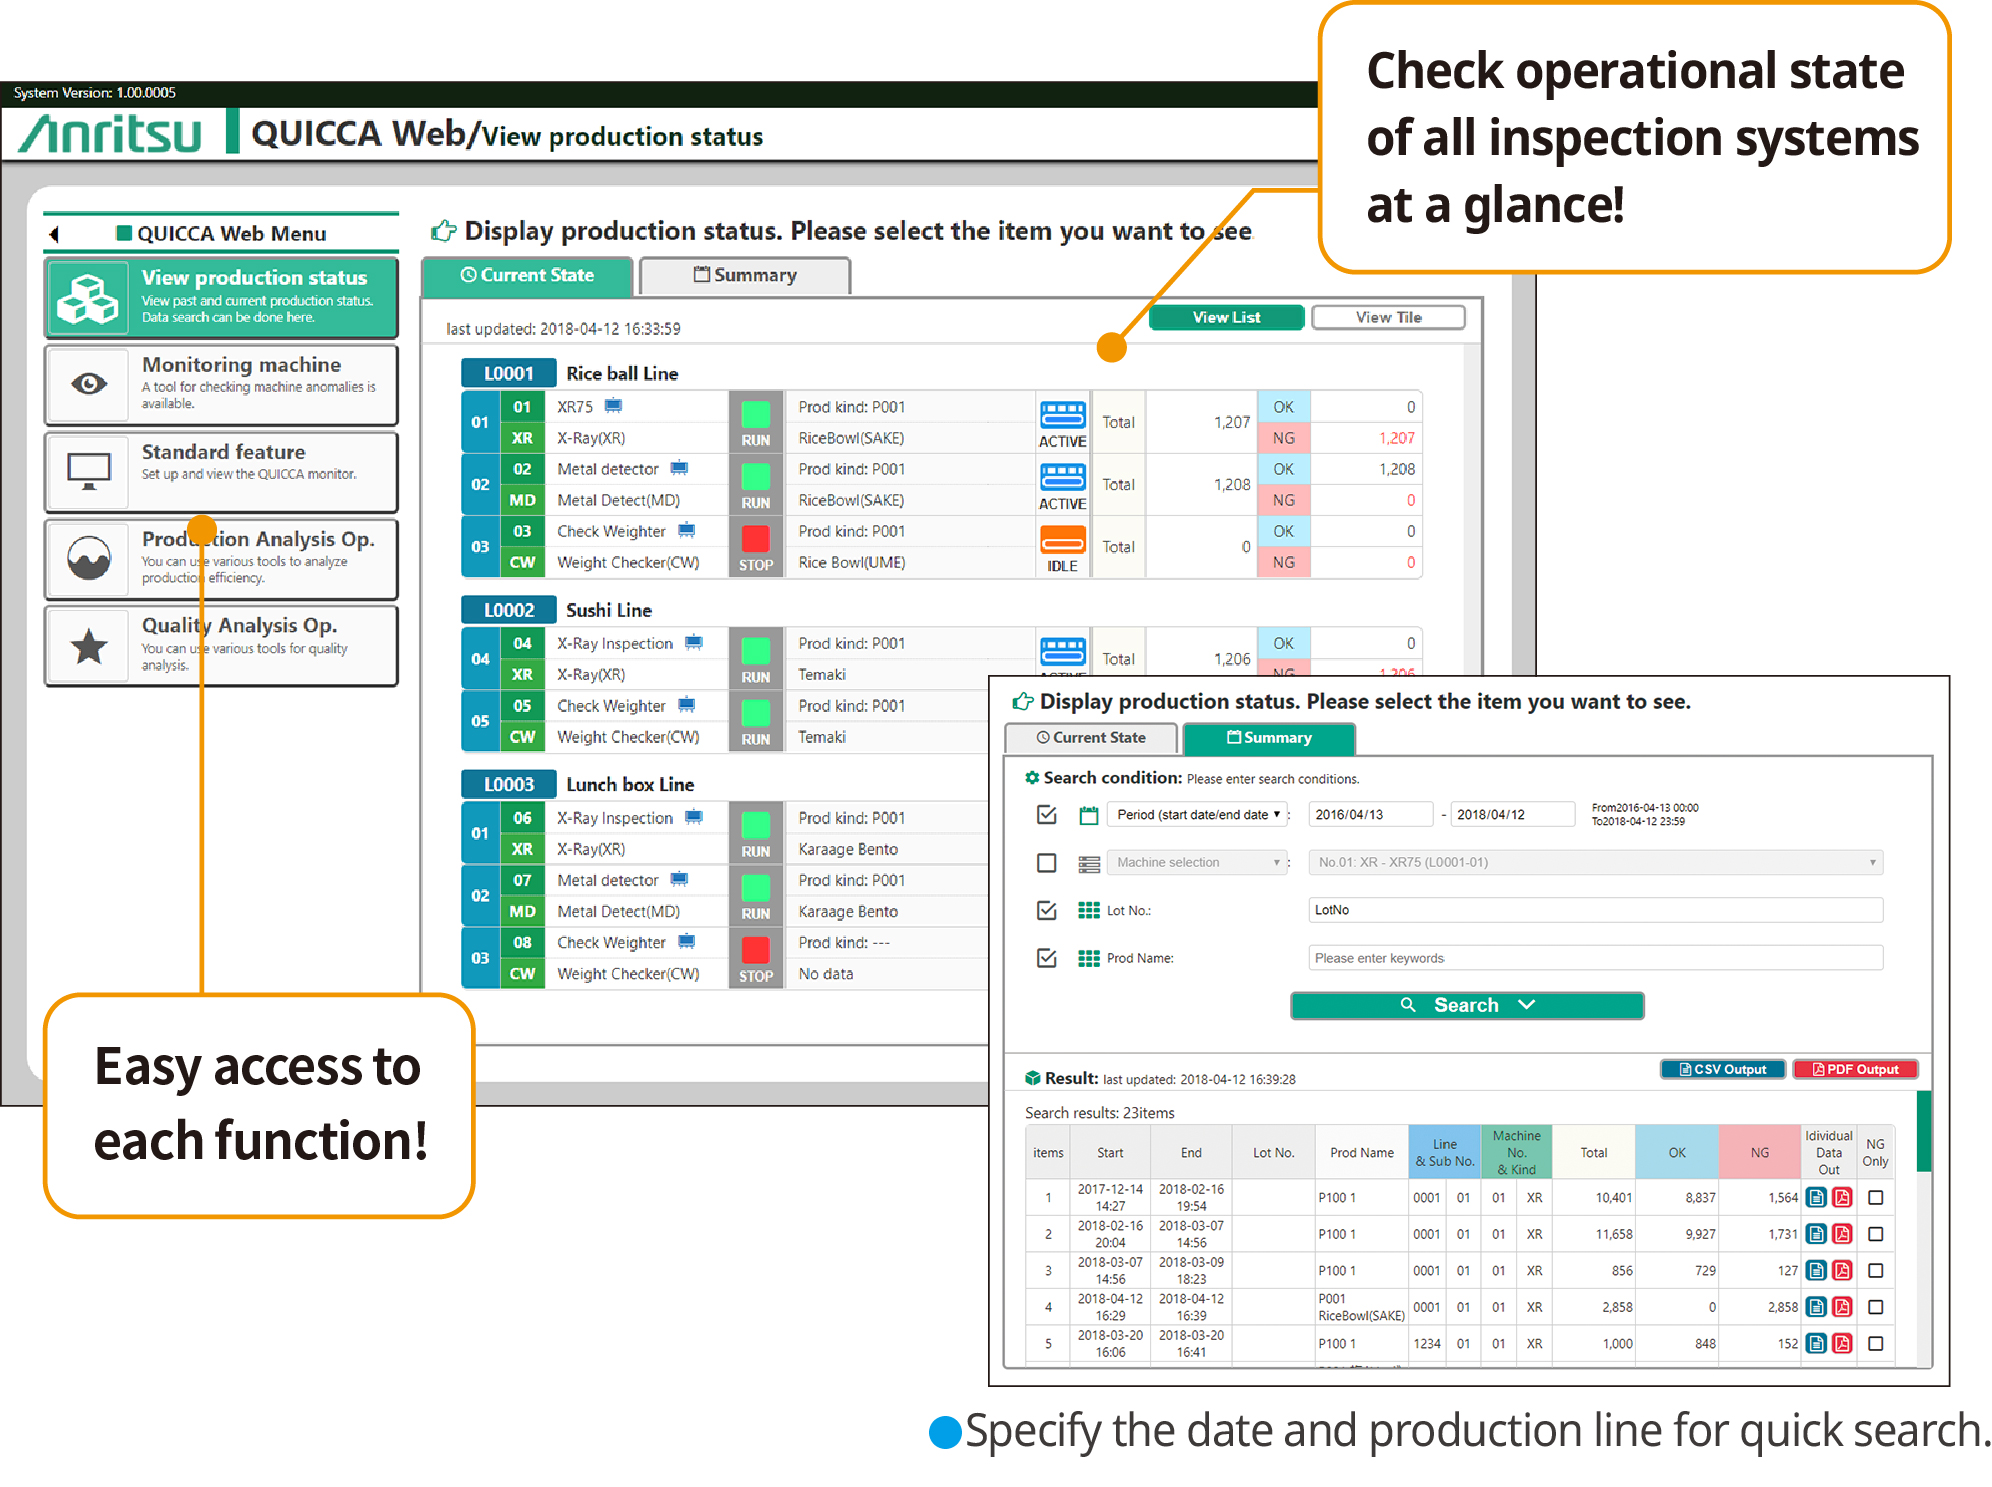Open machine No.01 XR-XR75 dropdown
The width and height of the screenshot is (1992, 1487).
1596,862
